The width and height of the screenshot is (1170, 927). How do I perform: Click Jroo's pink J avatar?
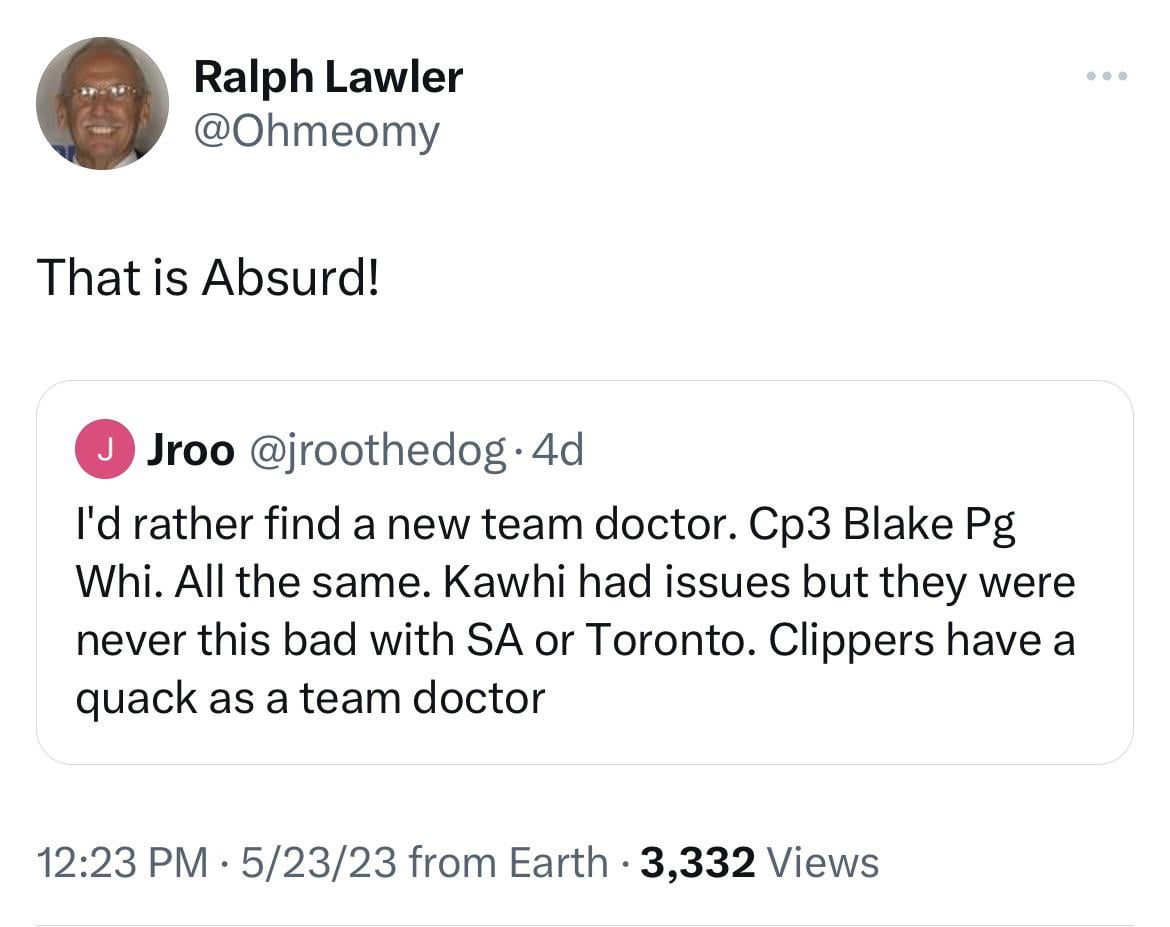(x=104, y=451)
